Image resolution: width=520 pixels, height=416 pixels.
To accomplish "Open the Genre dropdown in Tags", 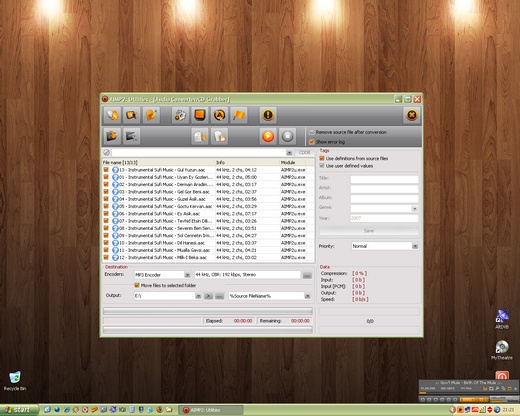I will click(415, 209).
